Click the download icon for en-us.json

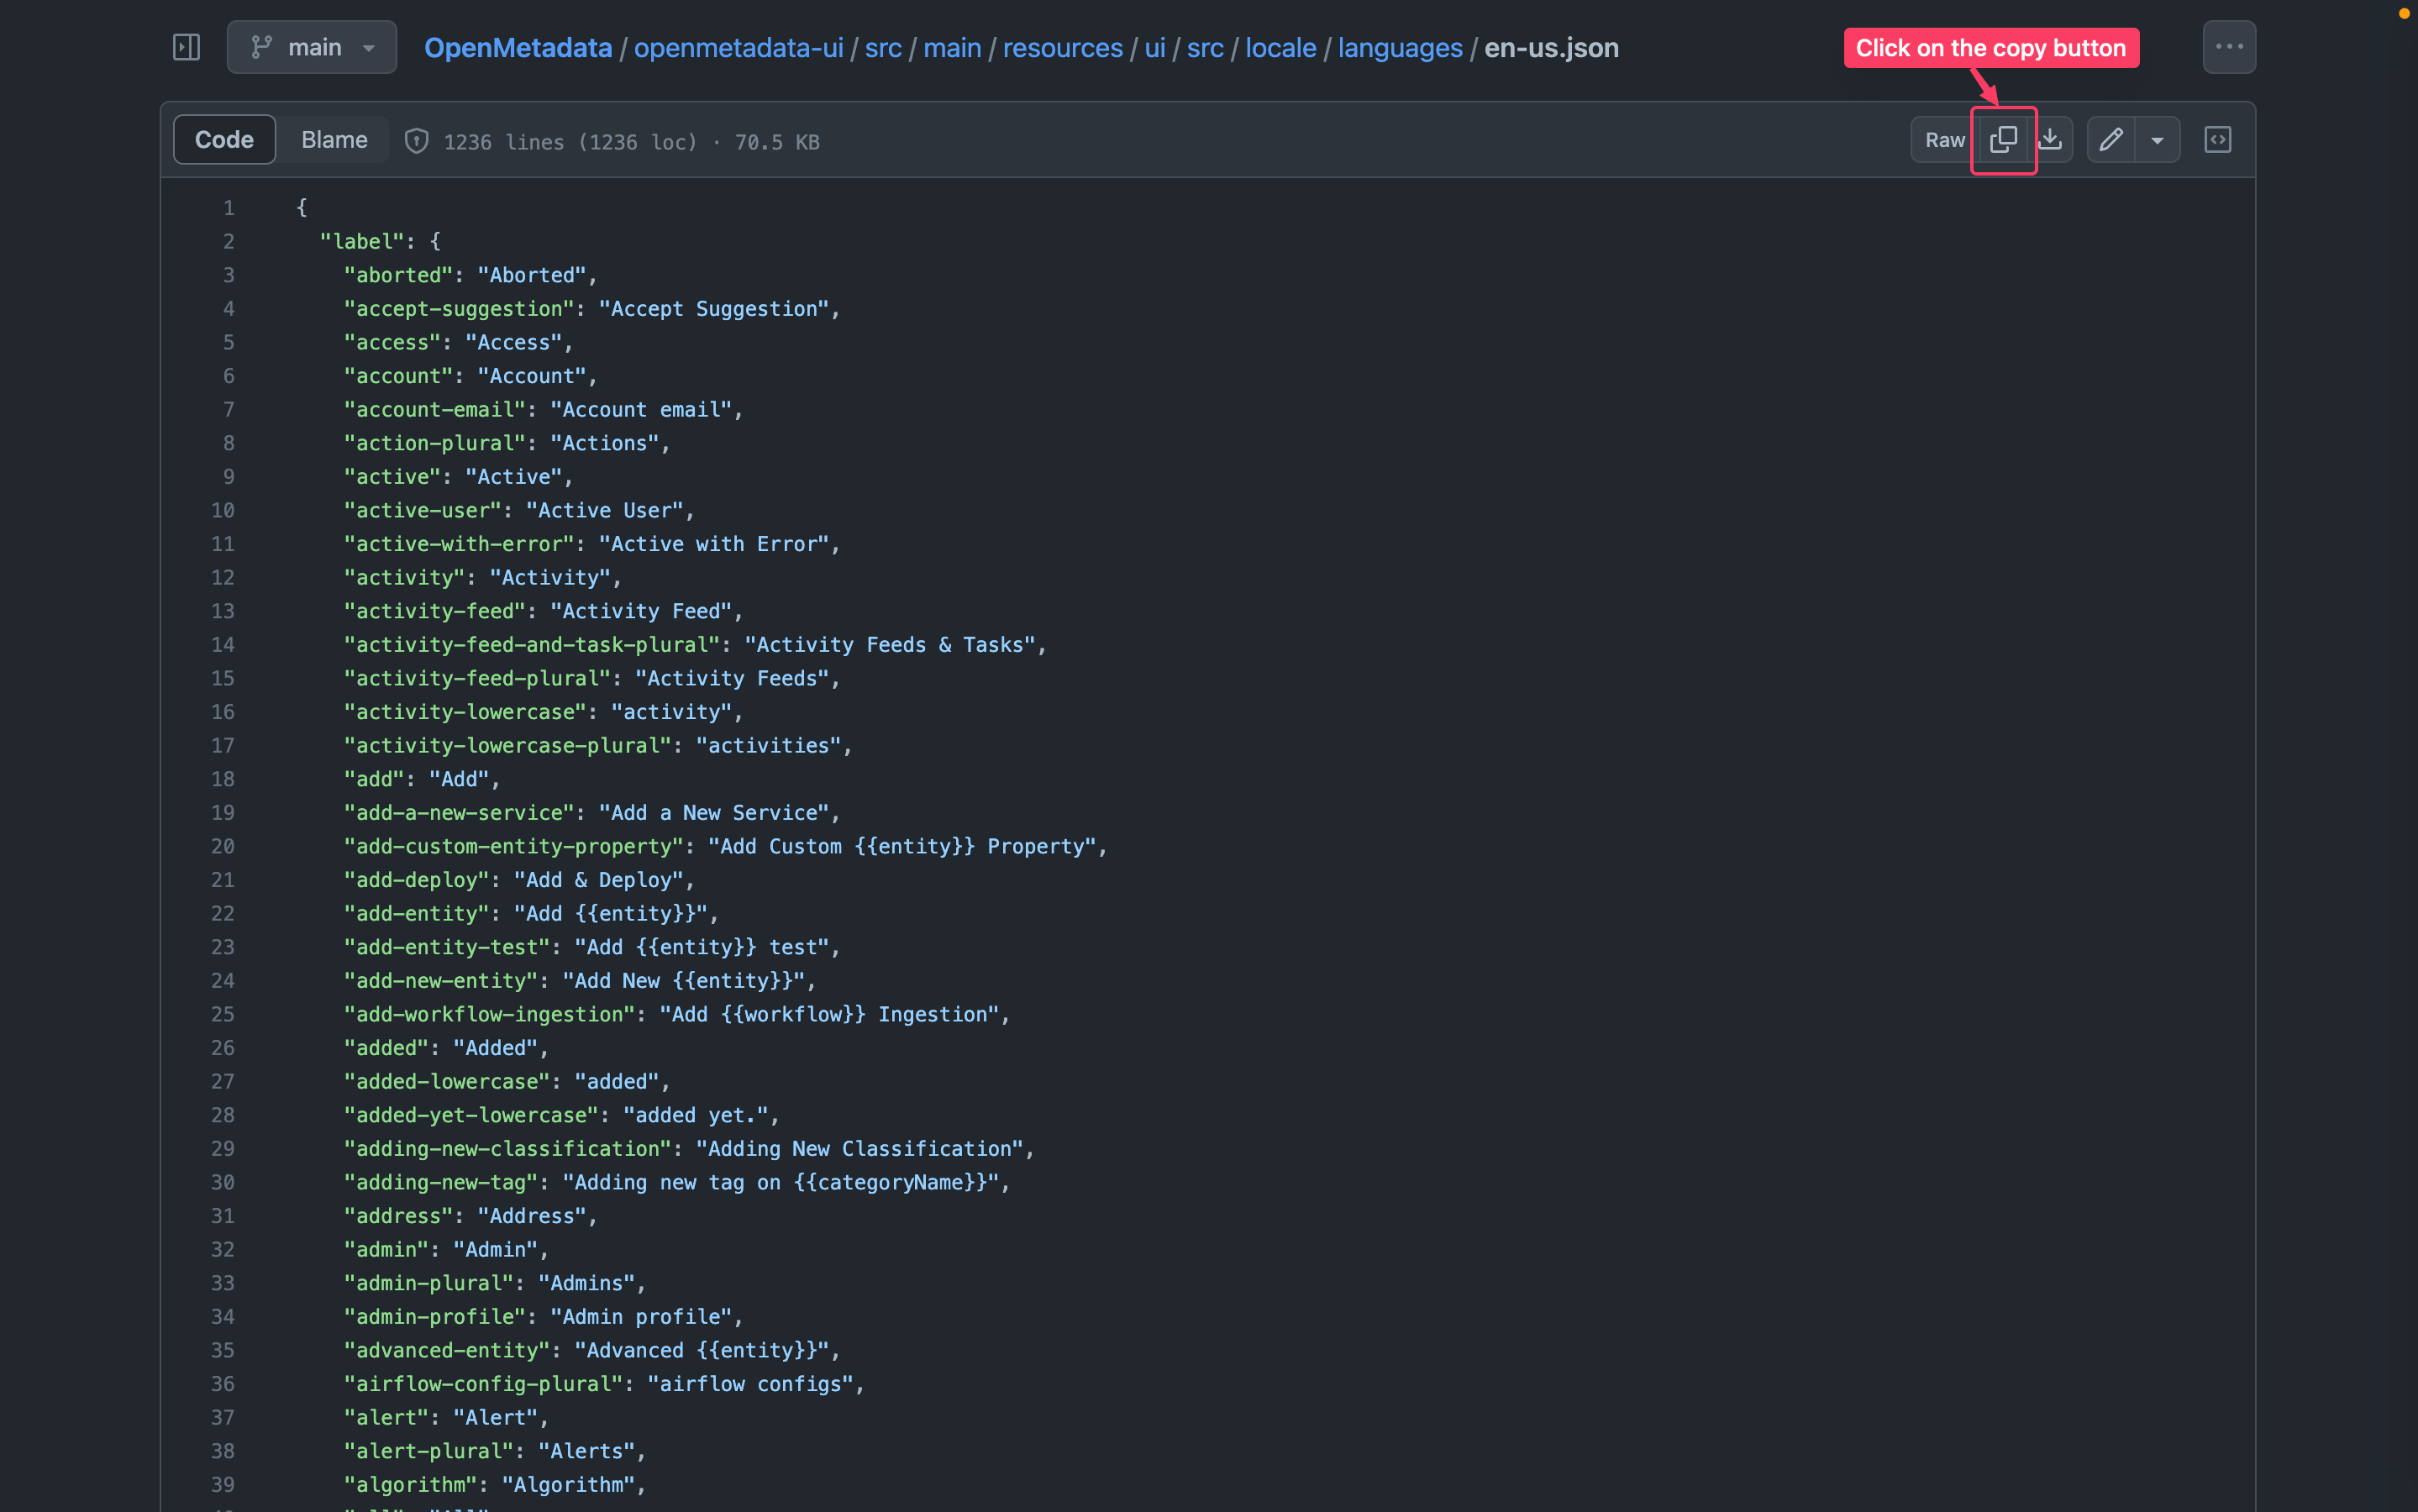(x=2053, y=139)
